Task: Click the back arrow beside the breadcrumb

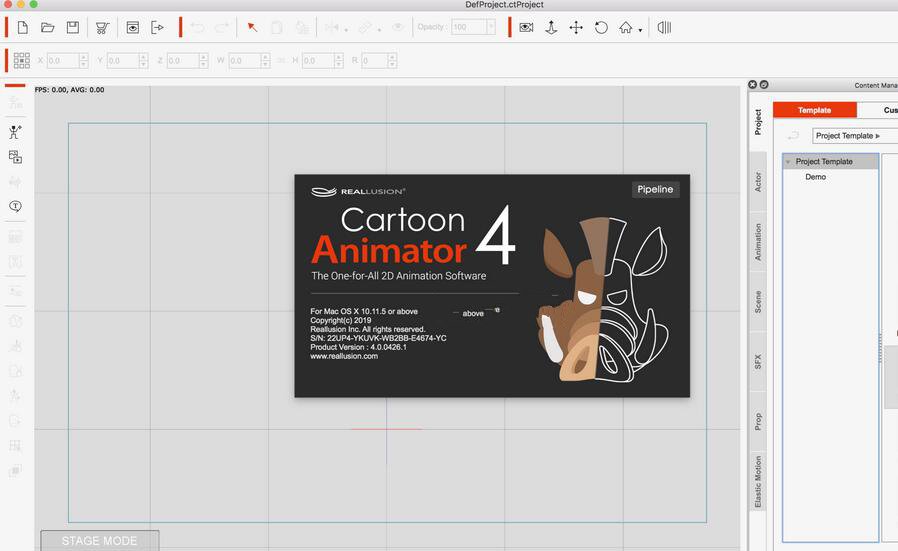Action: click(x=793, y=136)
